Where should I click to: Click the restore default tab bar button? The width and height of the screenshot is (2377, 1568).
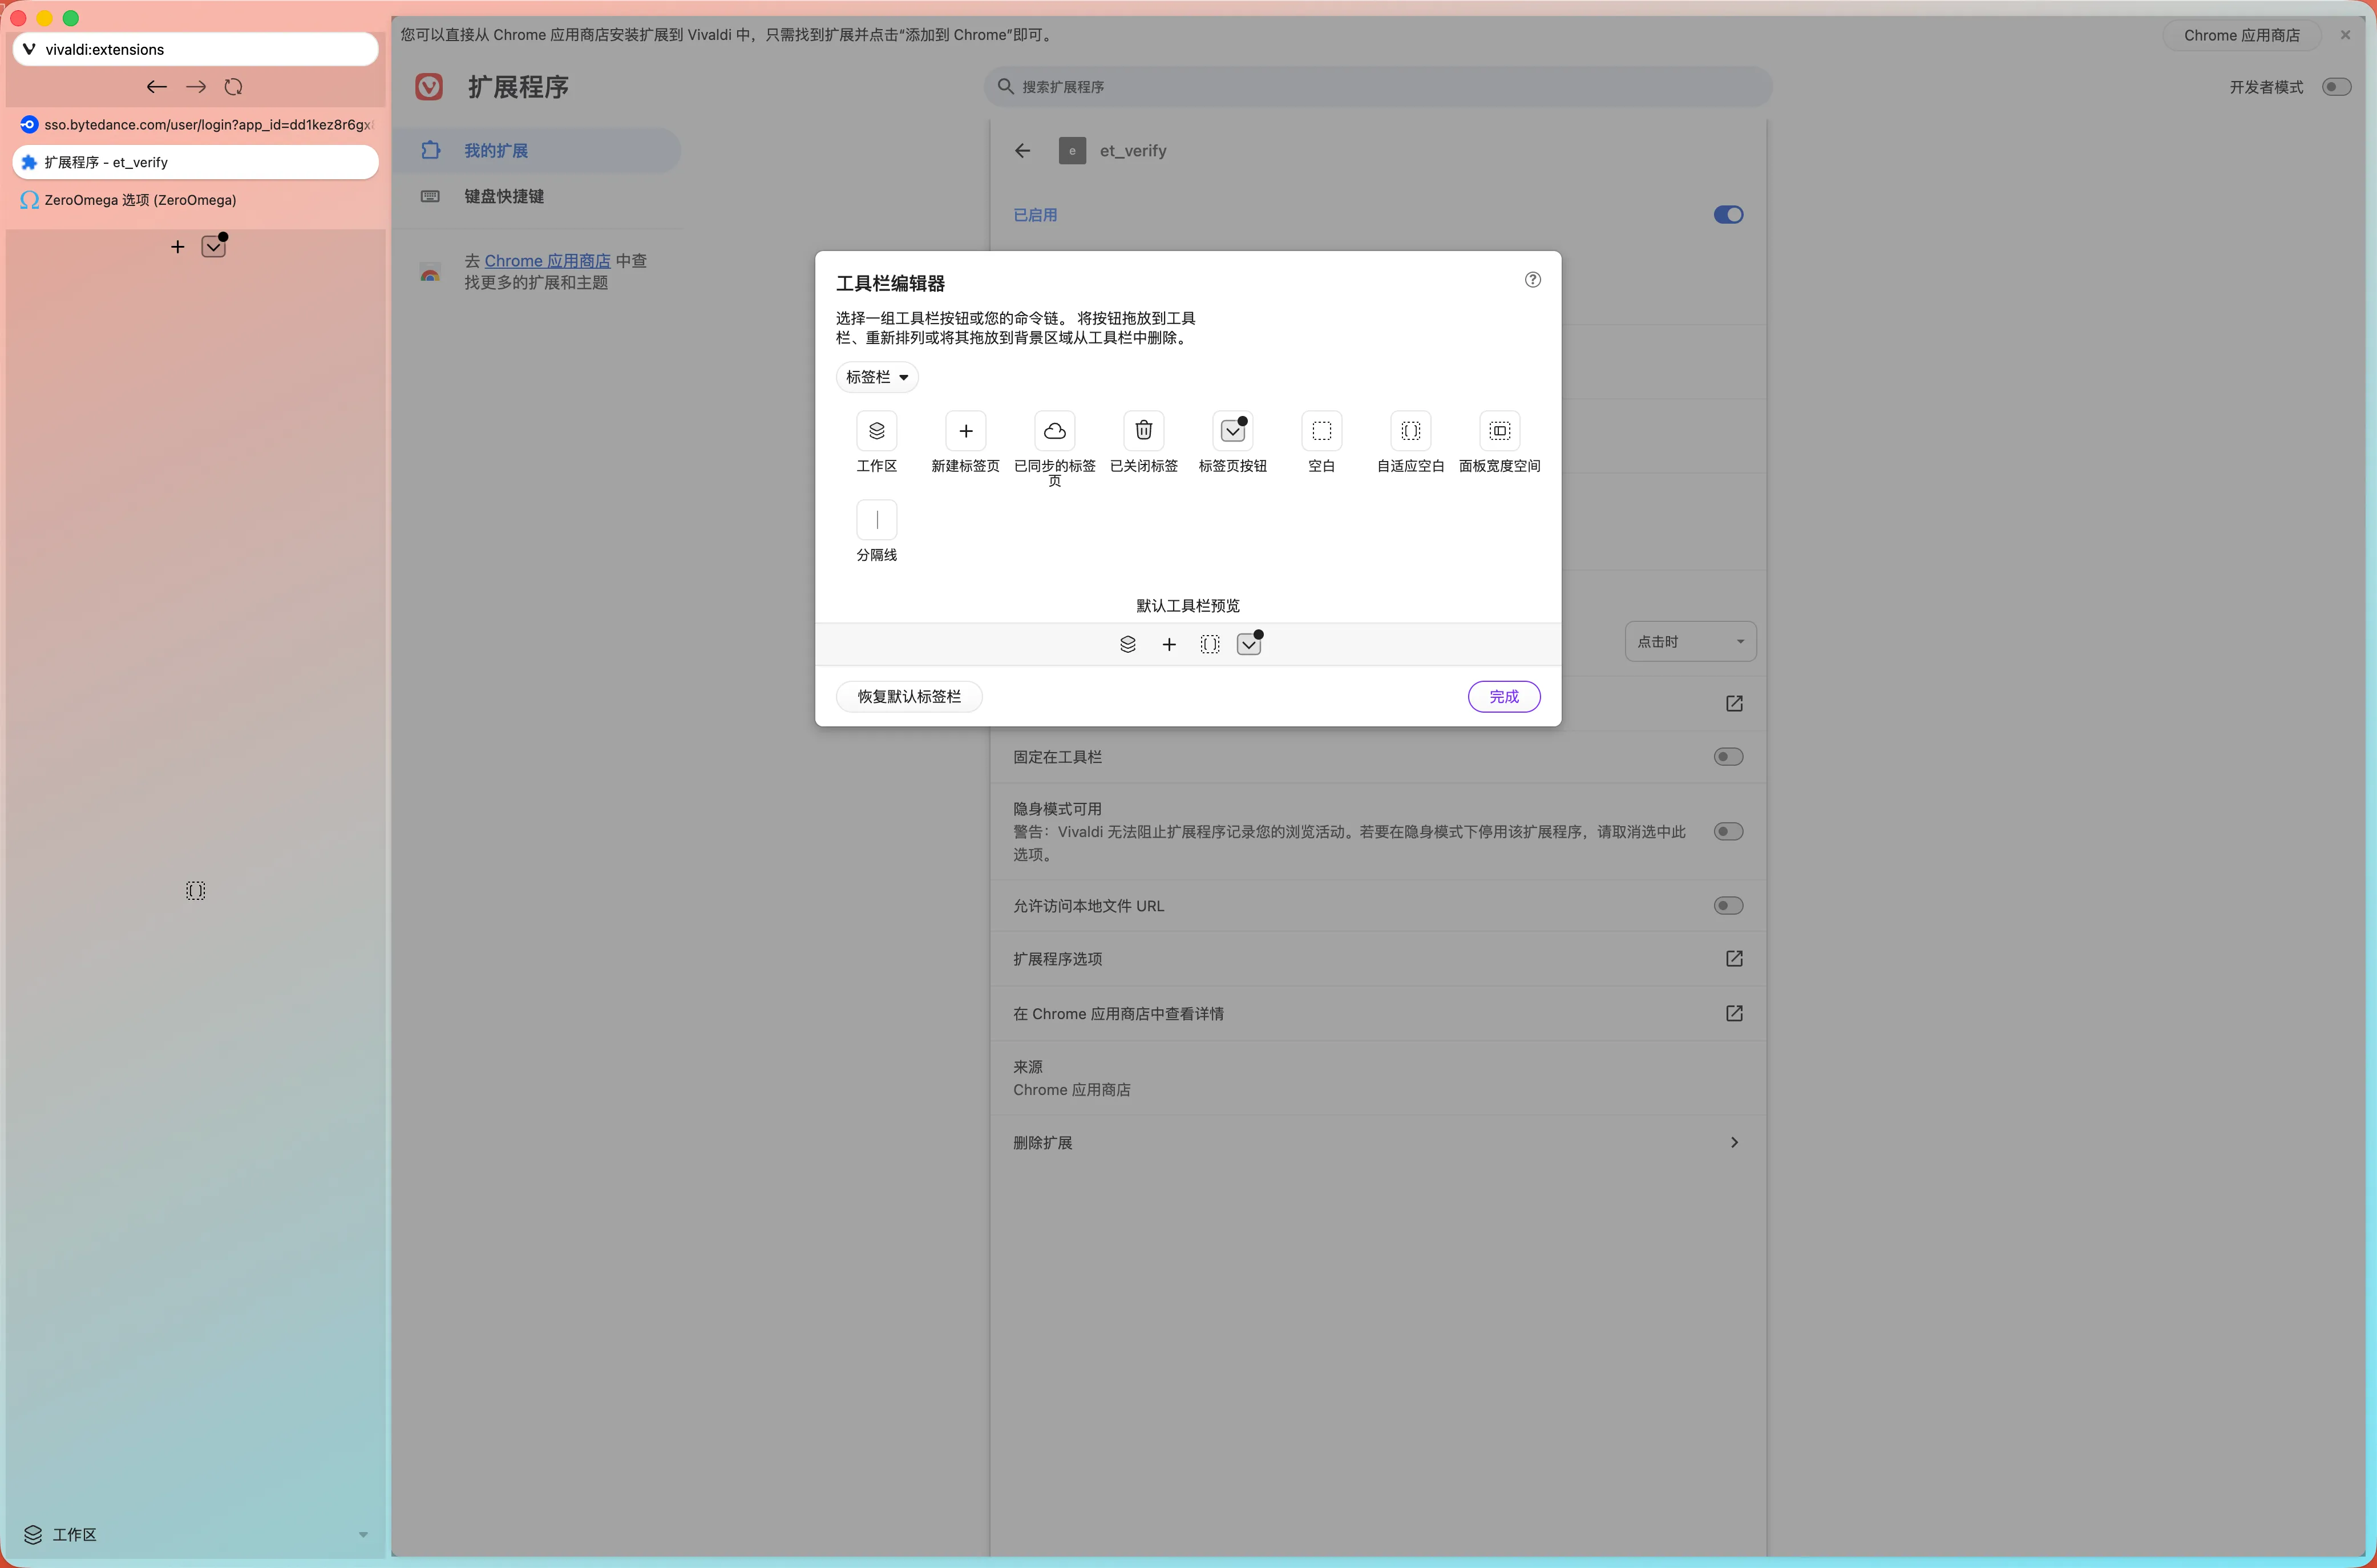coord(908,697)
